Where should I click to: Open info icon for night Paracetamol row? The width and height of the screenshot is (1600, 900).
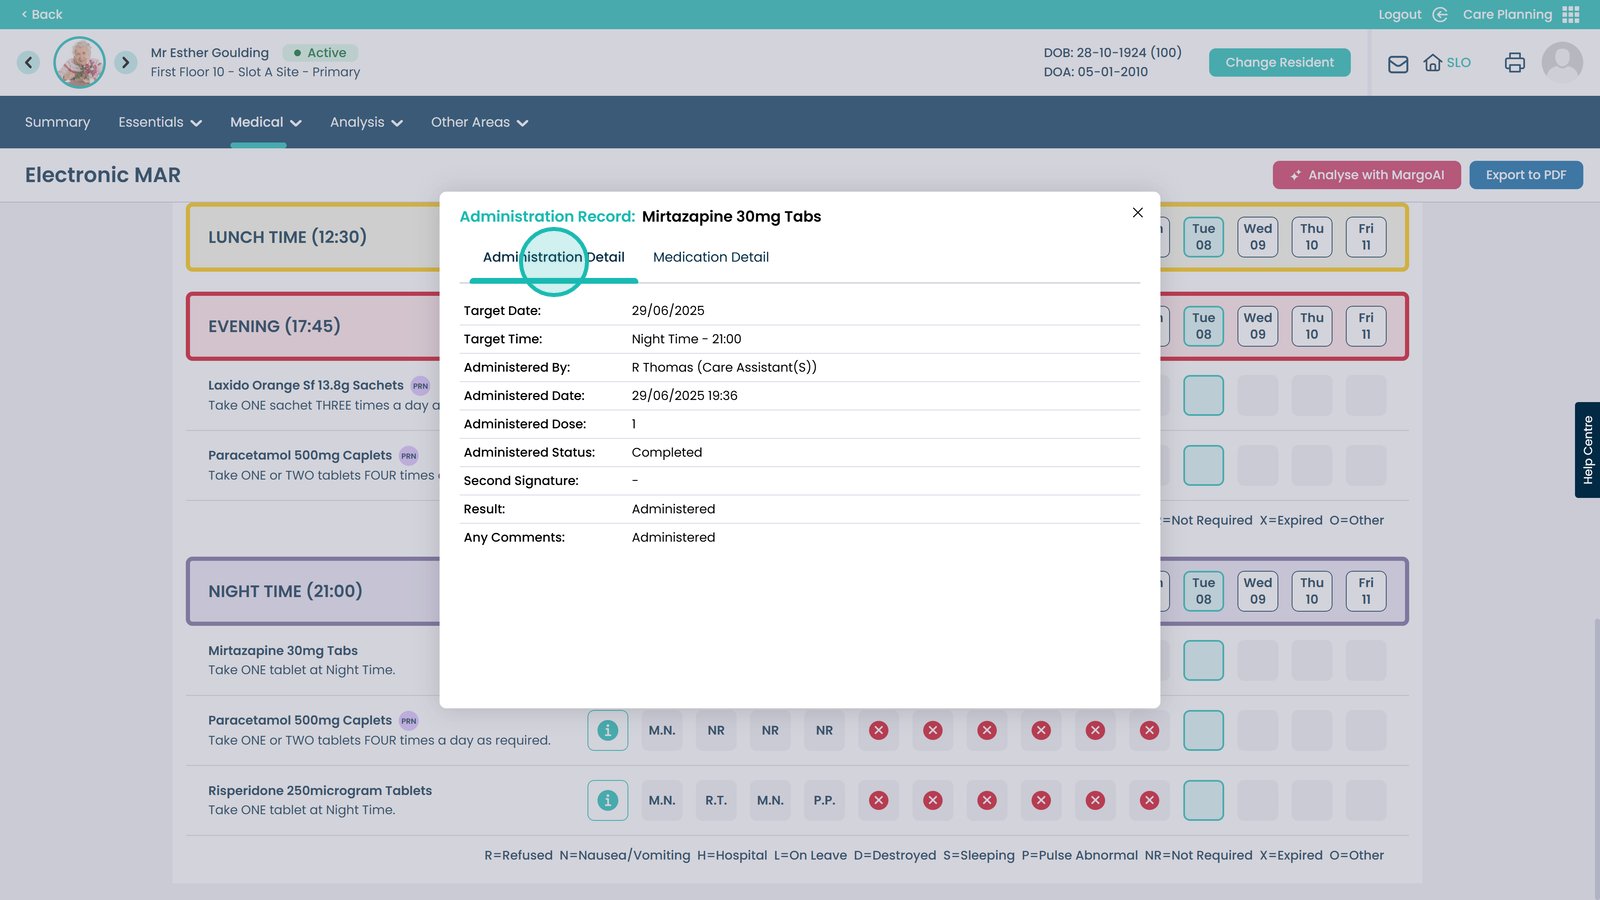tap(607, 730)
